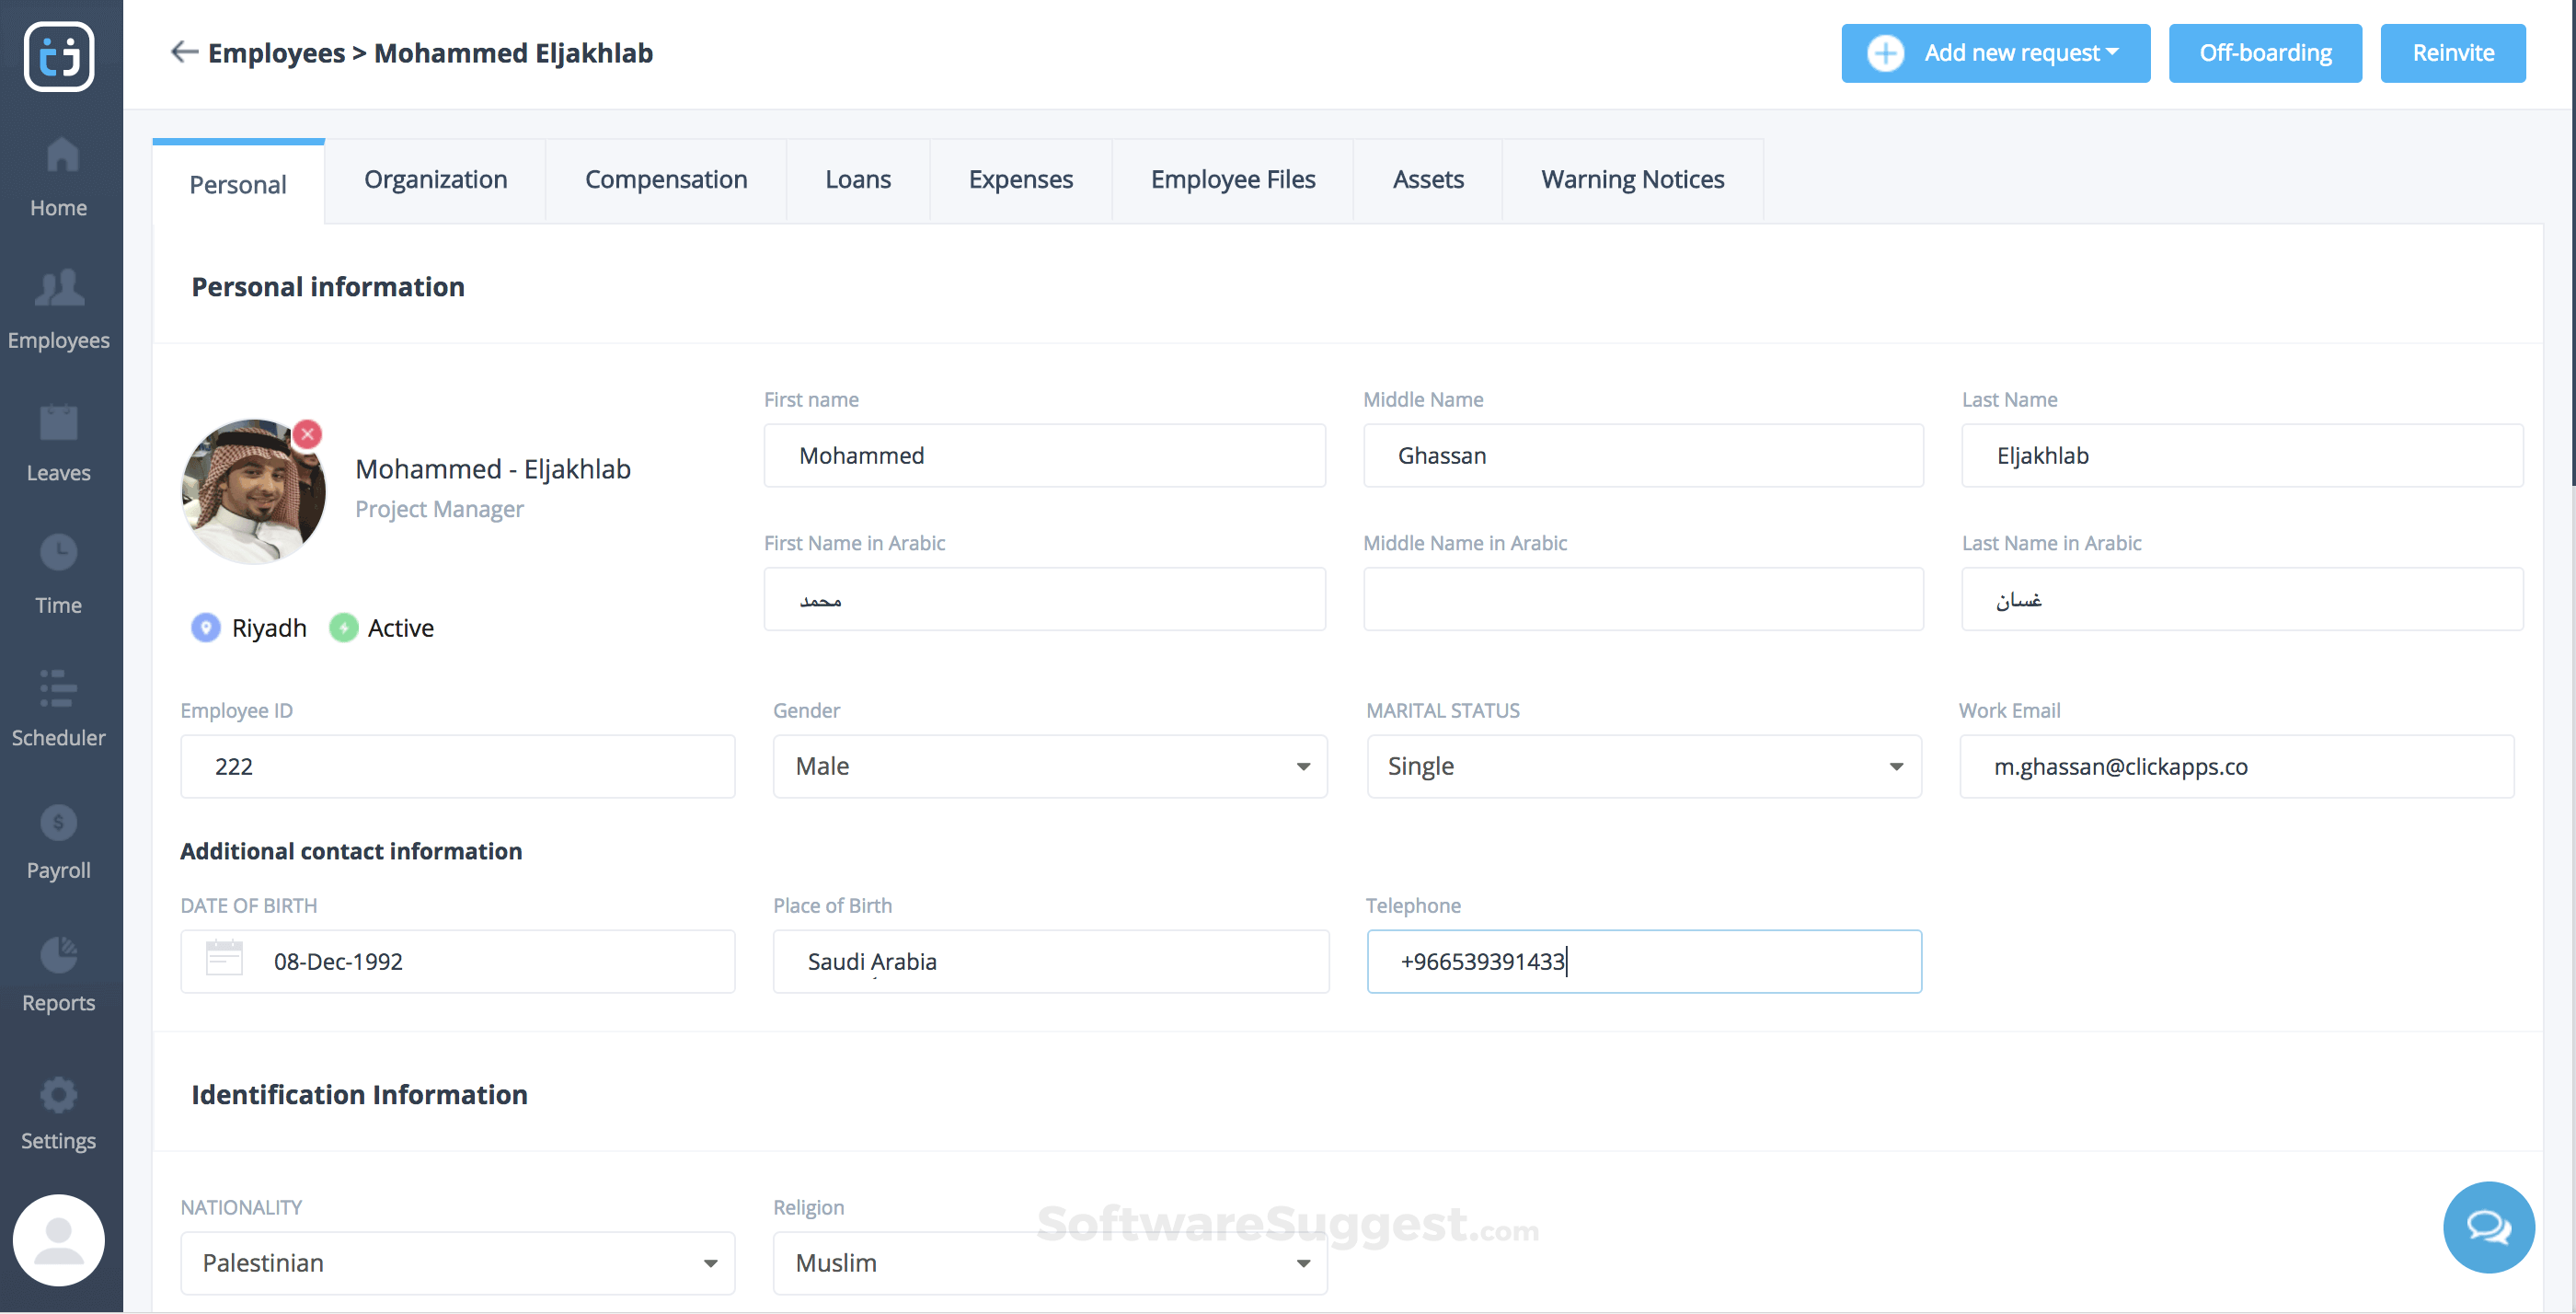2576x1314 pixels.
Task: Switch to the Warning Notices tab
Action: tap(1631, 180)
